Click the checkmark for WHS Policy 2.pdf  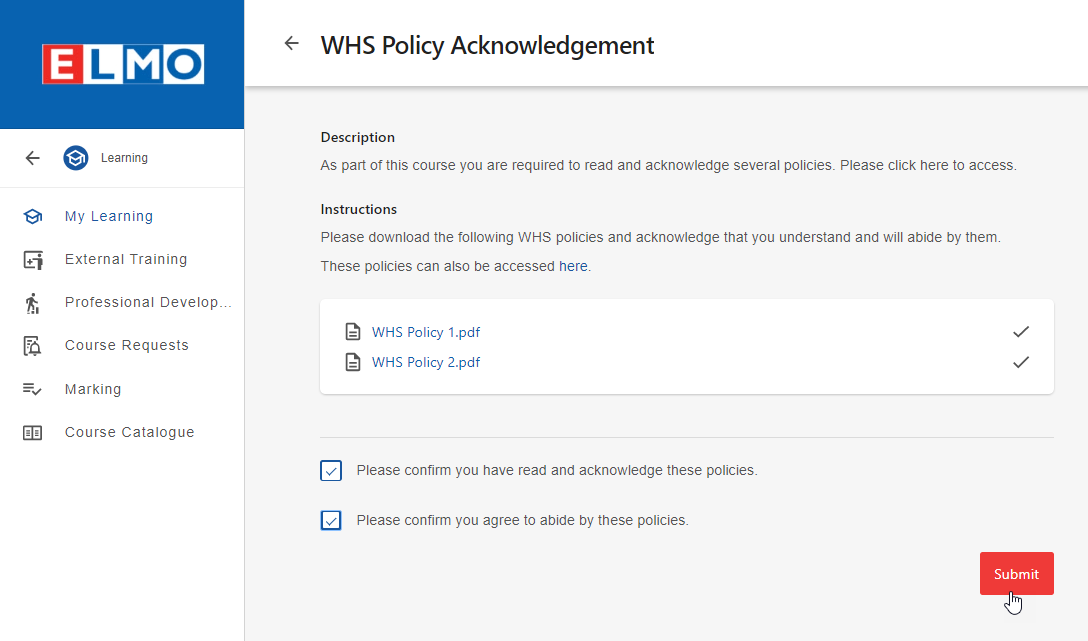1021,362
